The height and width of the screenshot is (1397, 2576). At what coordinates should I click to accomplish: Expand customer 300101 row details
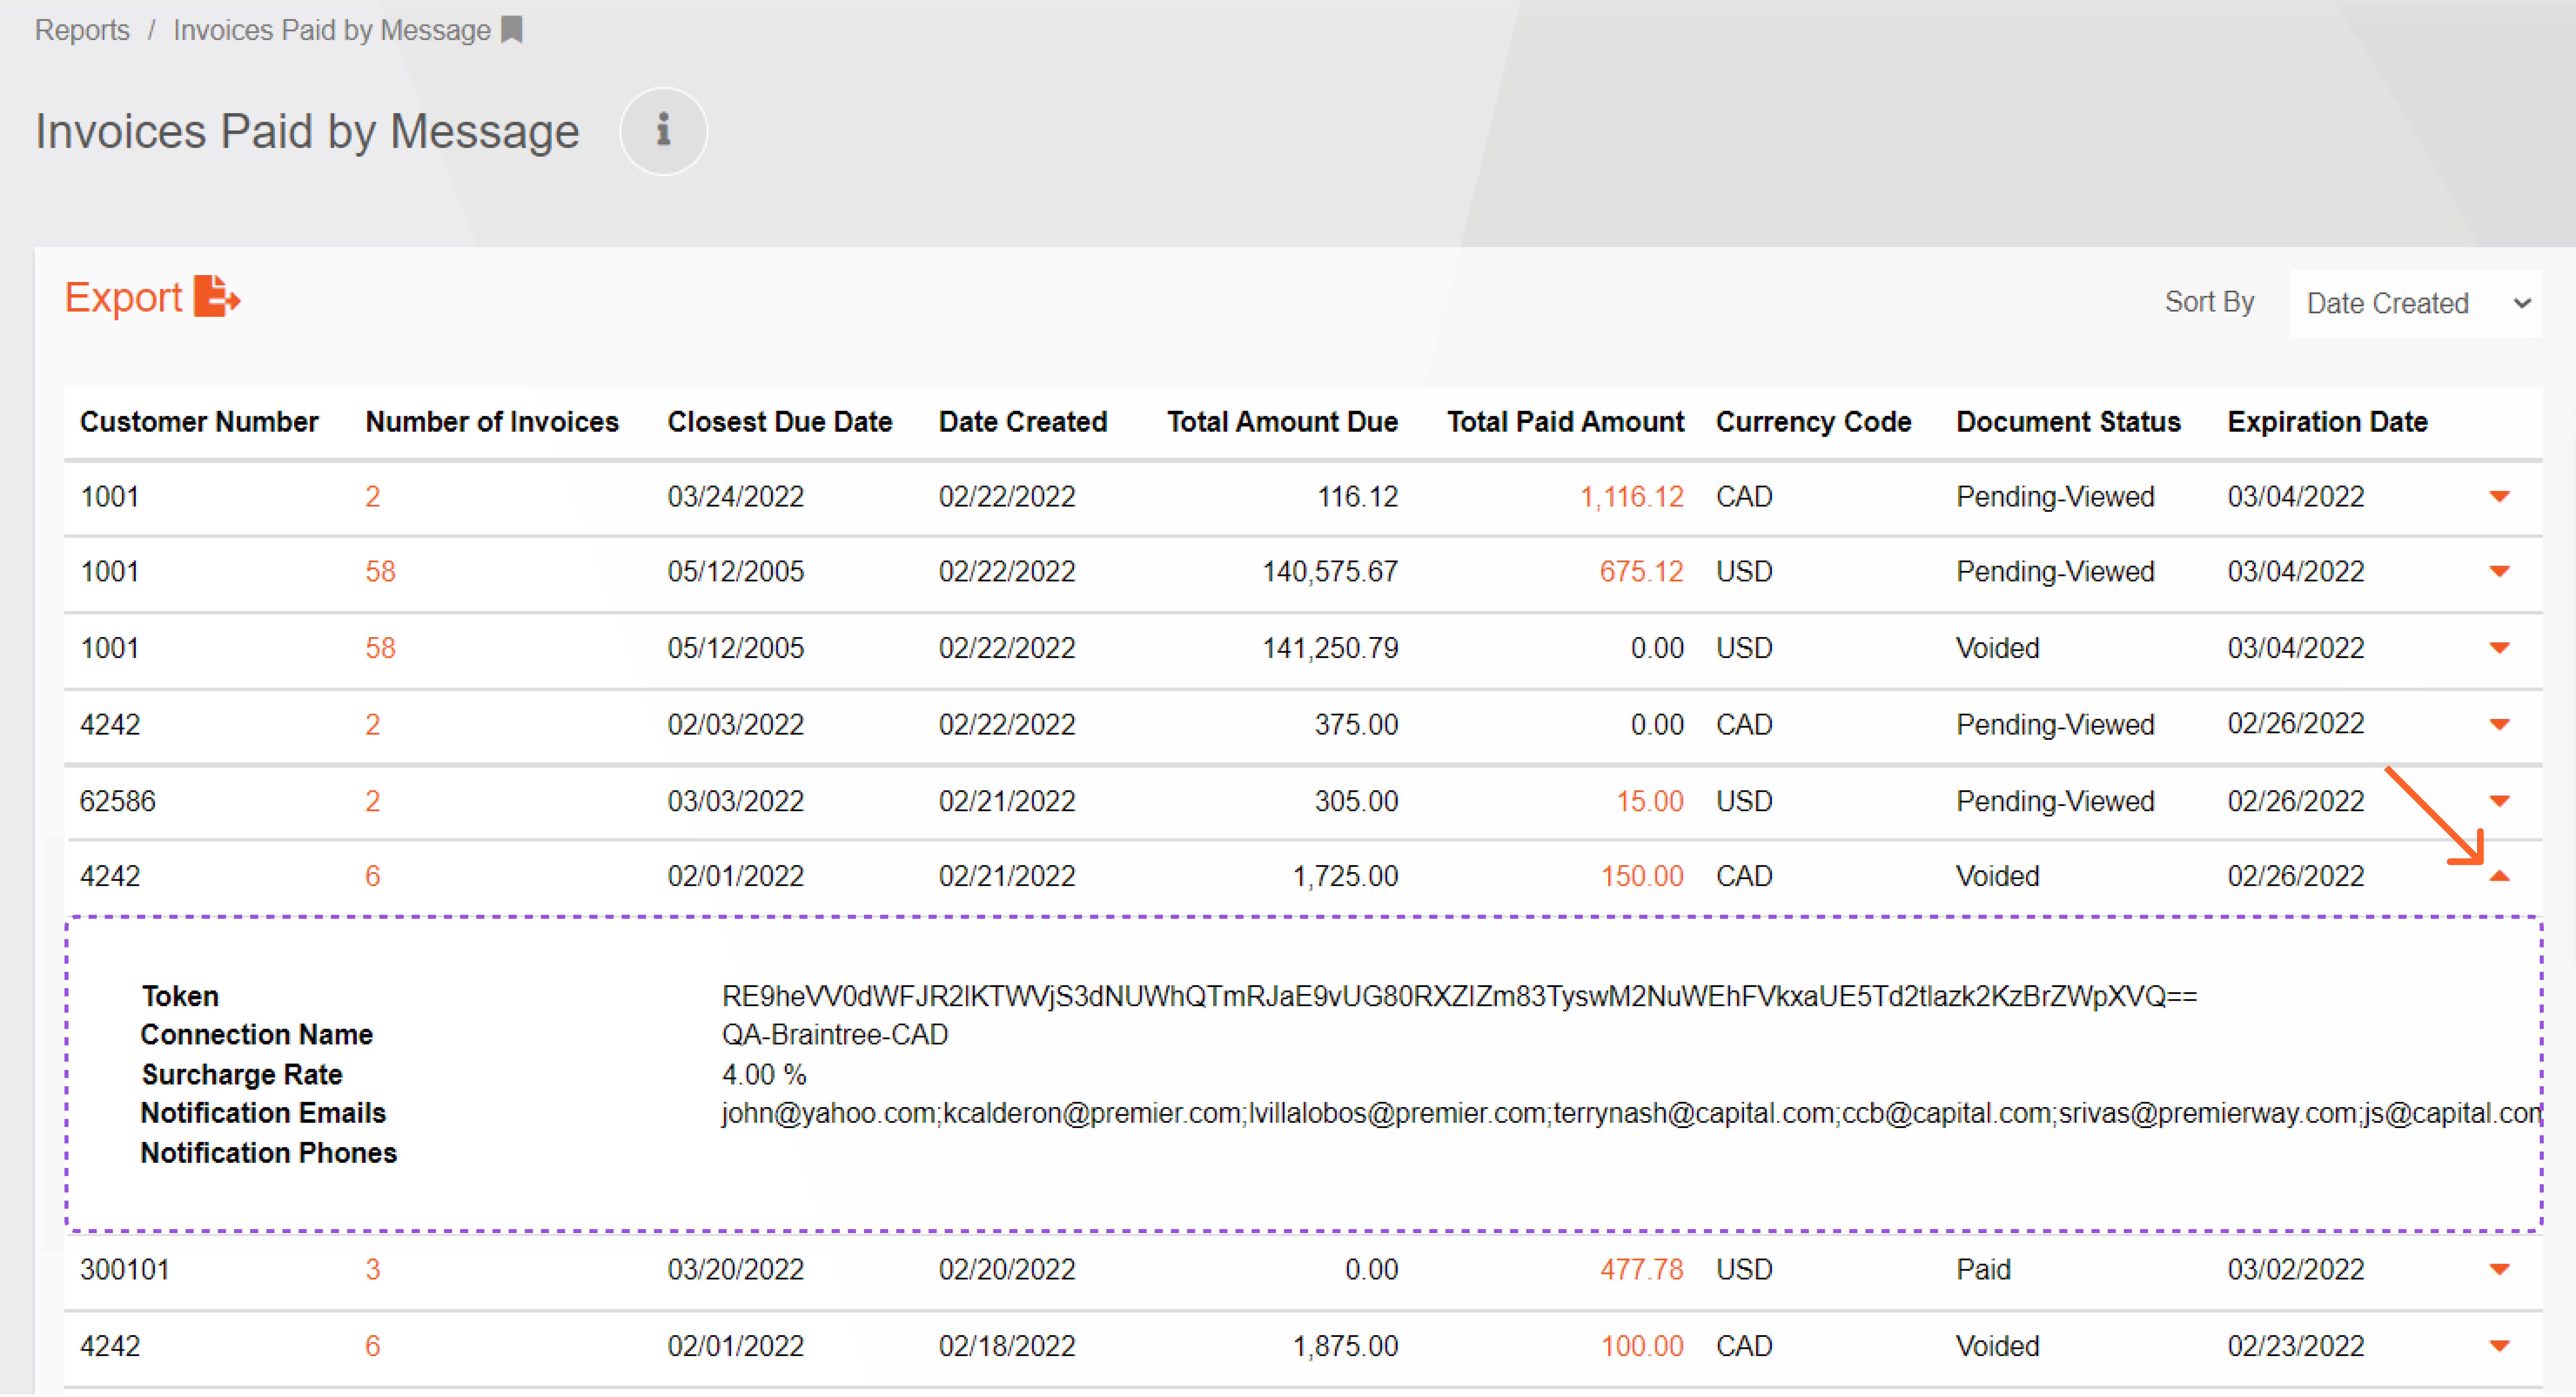(2499, 1270)
